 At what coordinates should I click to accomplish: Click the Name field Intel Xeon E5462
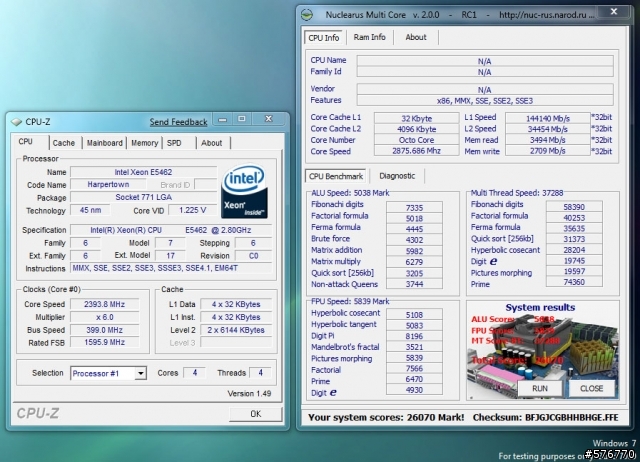tap(143, 172)
